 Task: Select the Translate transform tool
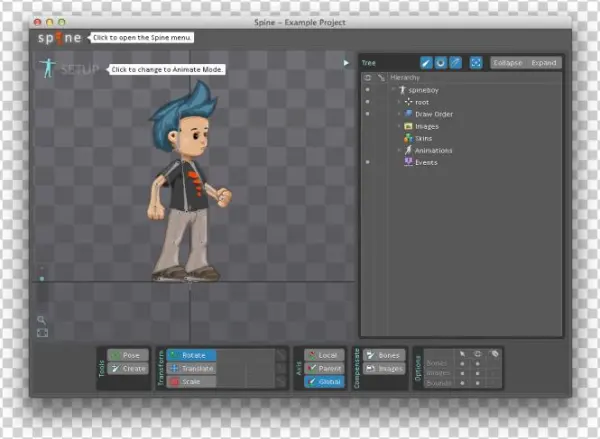tap(191, 368)
